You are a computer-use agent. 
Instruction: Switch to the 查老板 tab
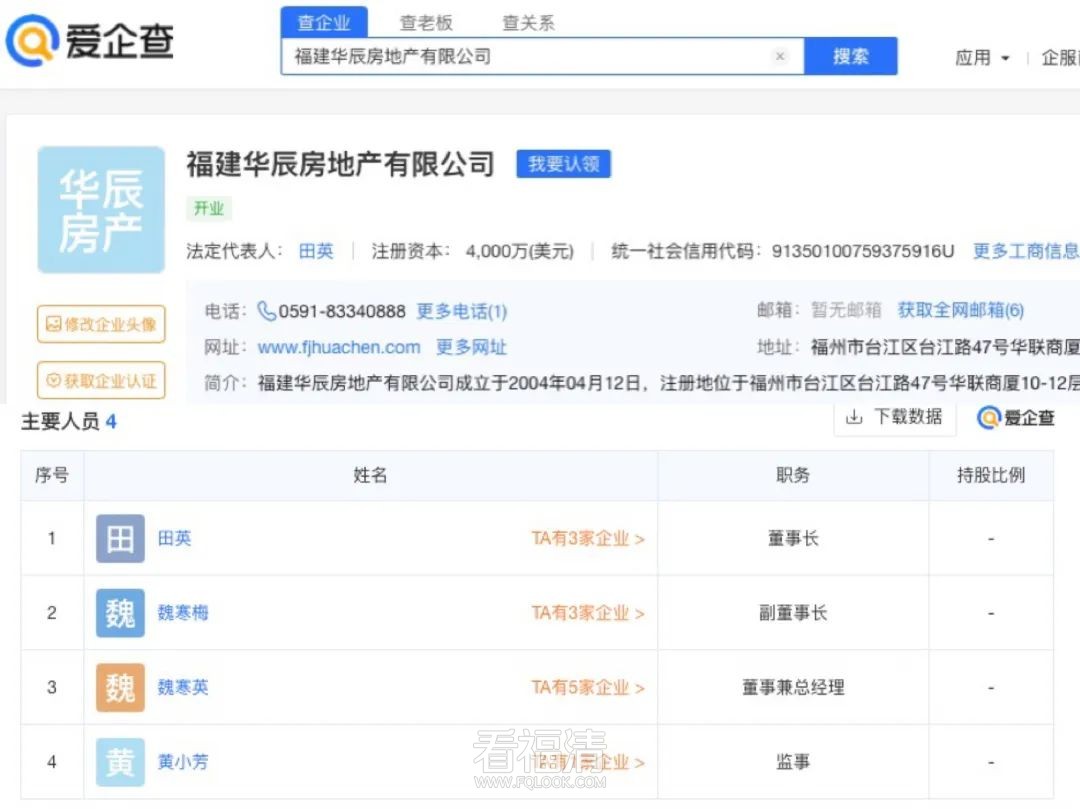tap(426, 22)
